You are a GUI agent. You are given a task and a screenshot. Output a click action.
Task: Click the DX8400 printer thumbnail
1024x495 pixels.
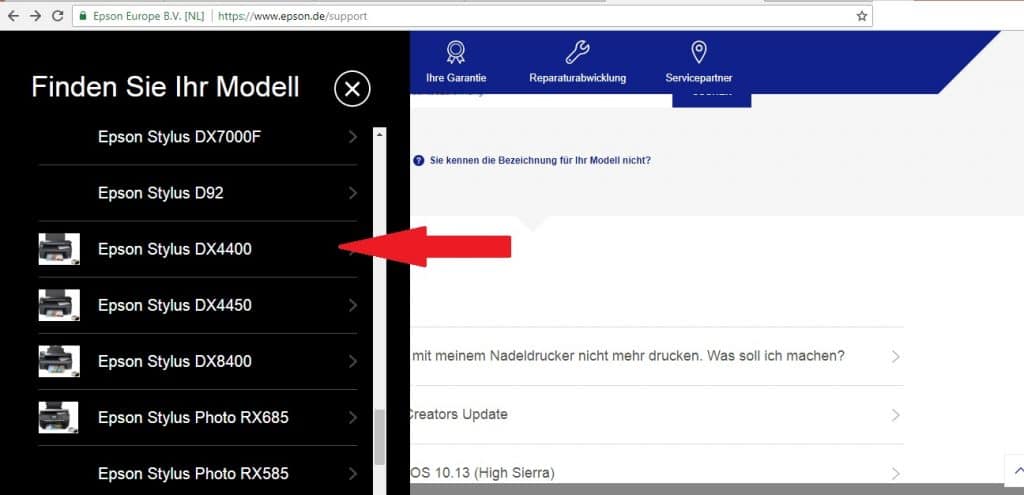tap(59, 361)
